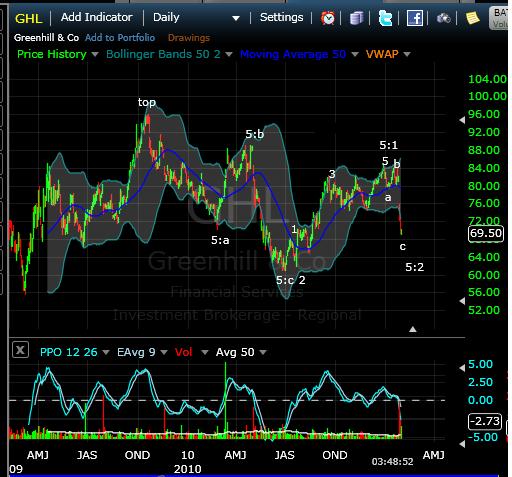Click the lower PPO scale arrow near -5.00
The width and height of the screenshot is (512, 477).
tap(462, 444)
